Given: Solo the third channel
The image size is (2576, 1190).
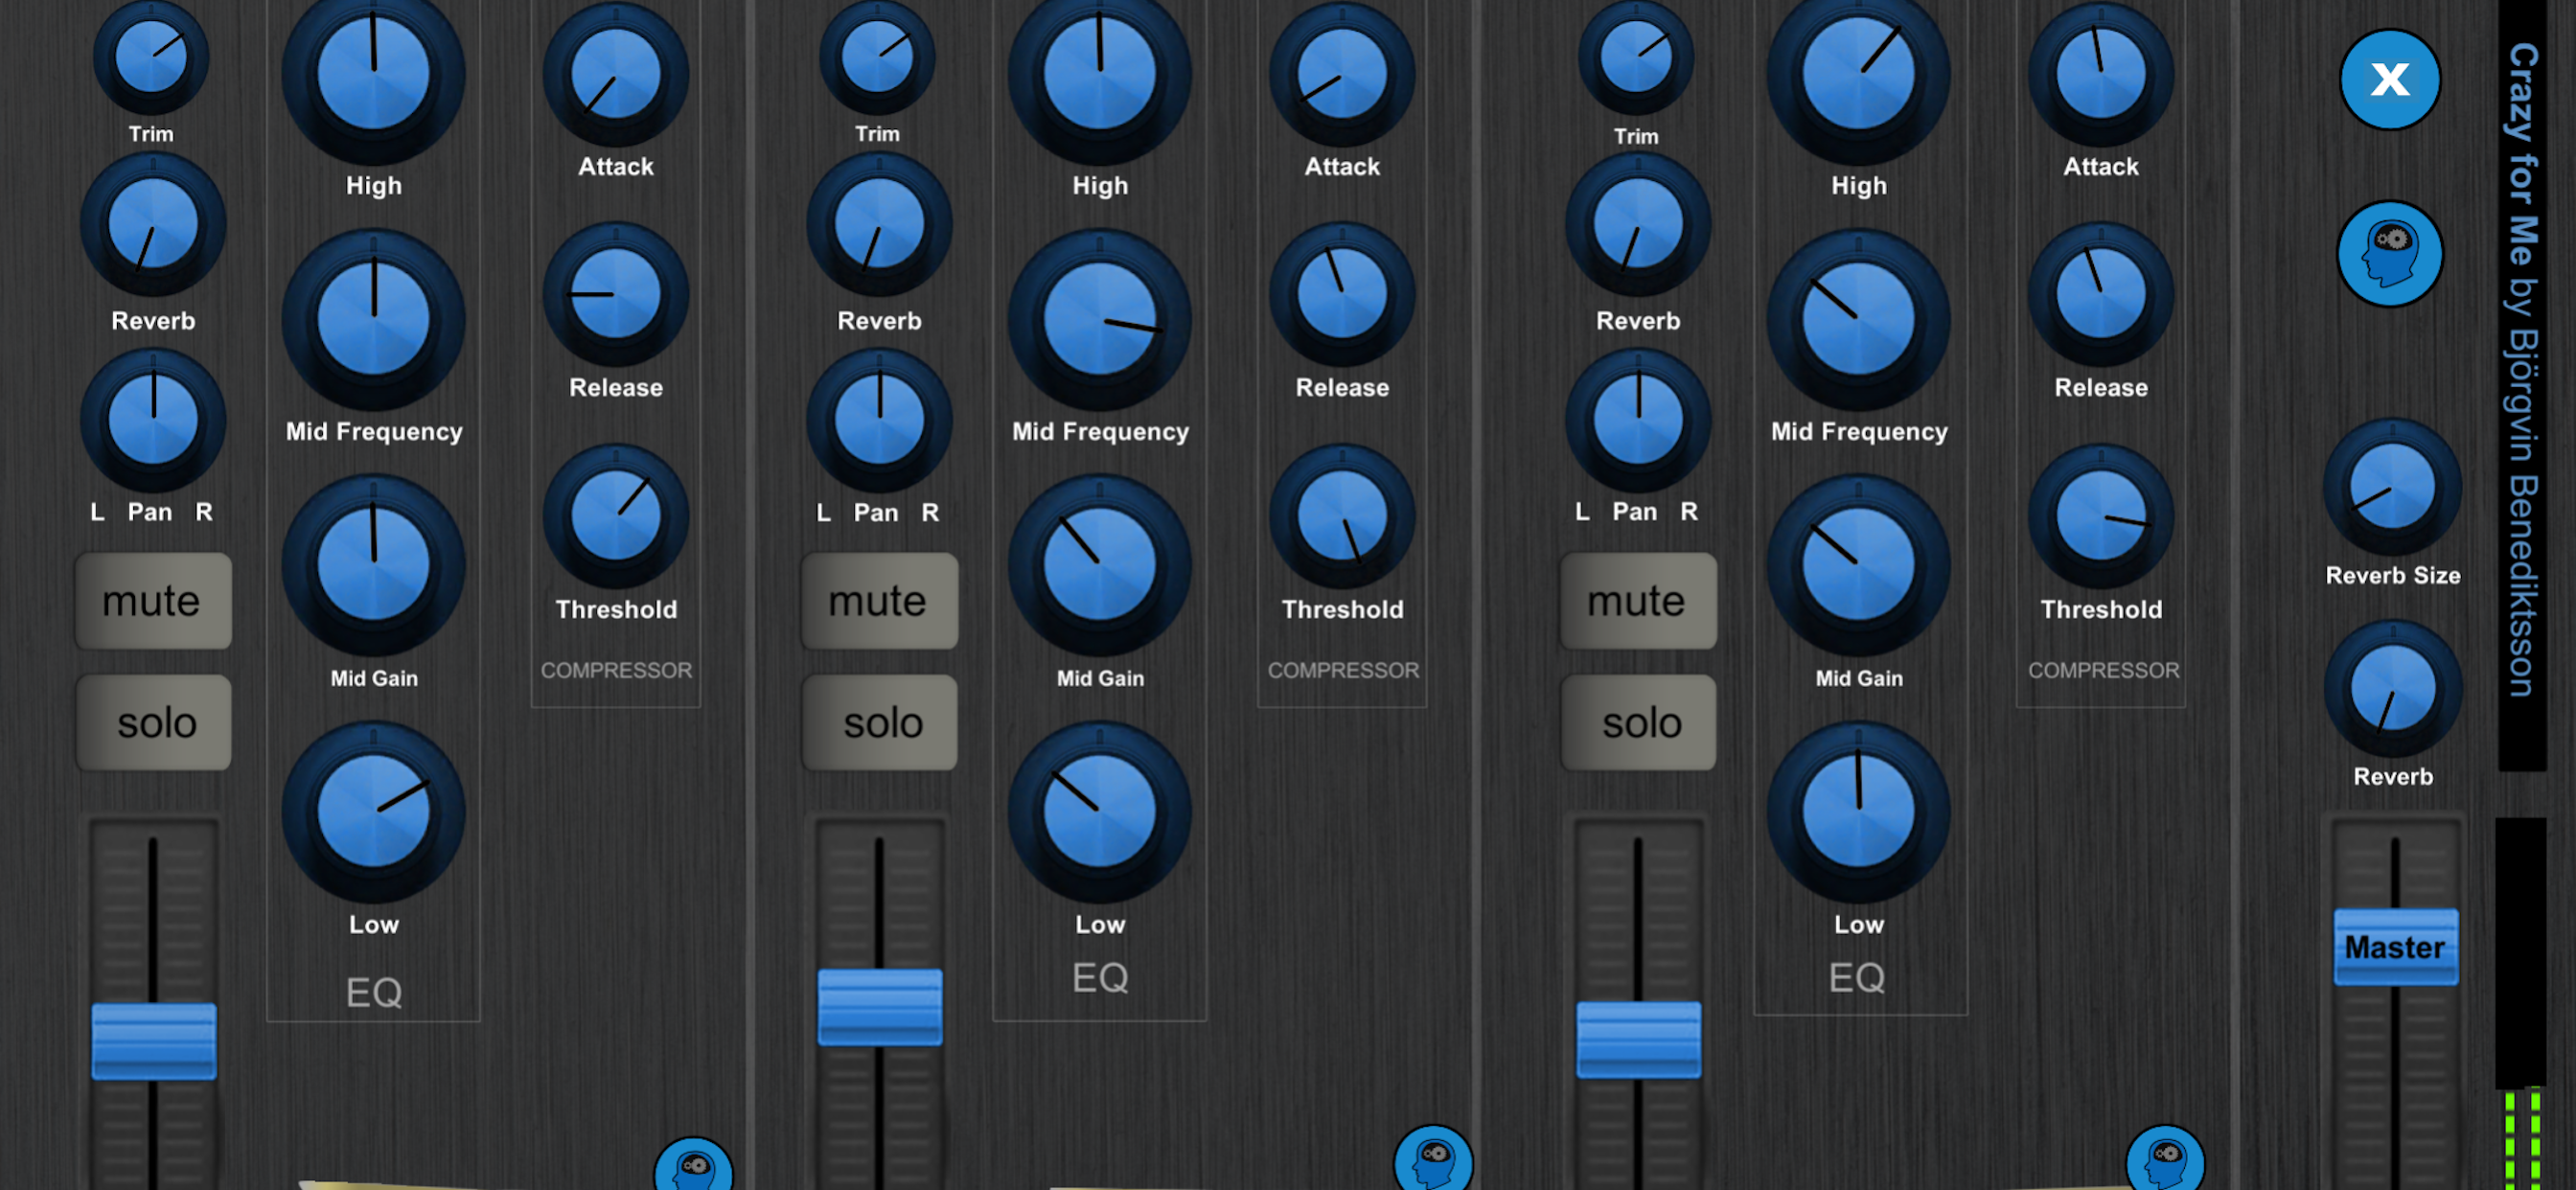Looking at the screenshot, I should pyautogui.click(x=1638, y=722).
